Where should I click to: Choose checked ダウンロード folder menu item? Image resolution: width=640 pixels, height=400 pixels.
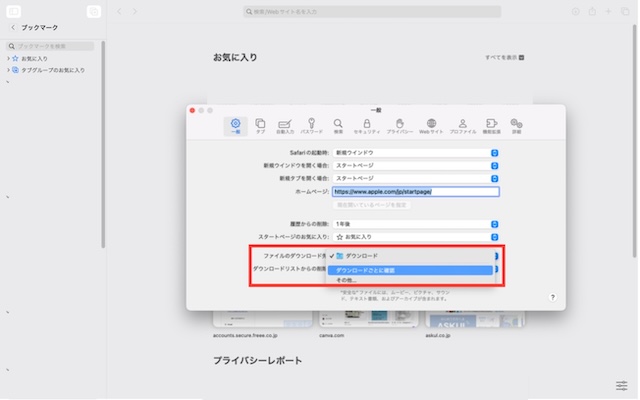tap(410, 256)
